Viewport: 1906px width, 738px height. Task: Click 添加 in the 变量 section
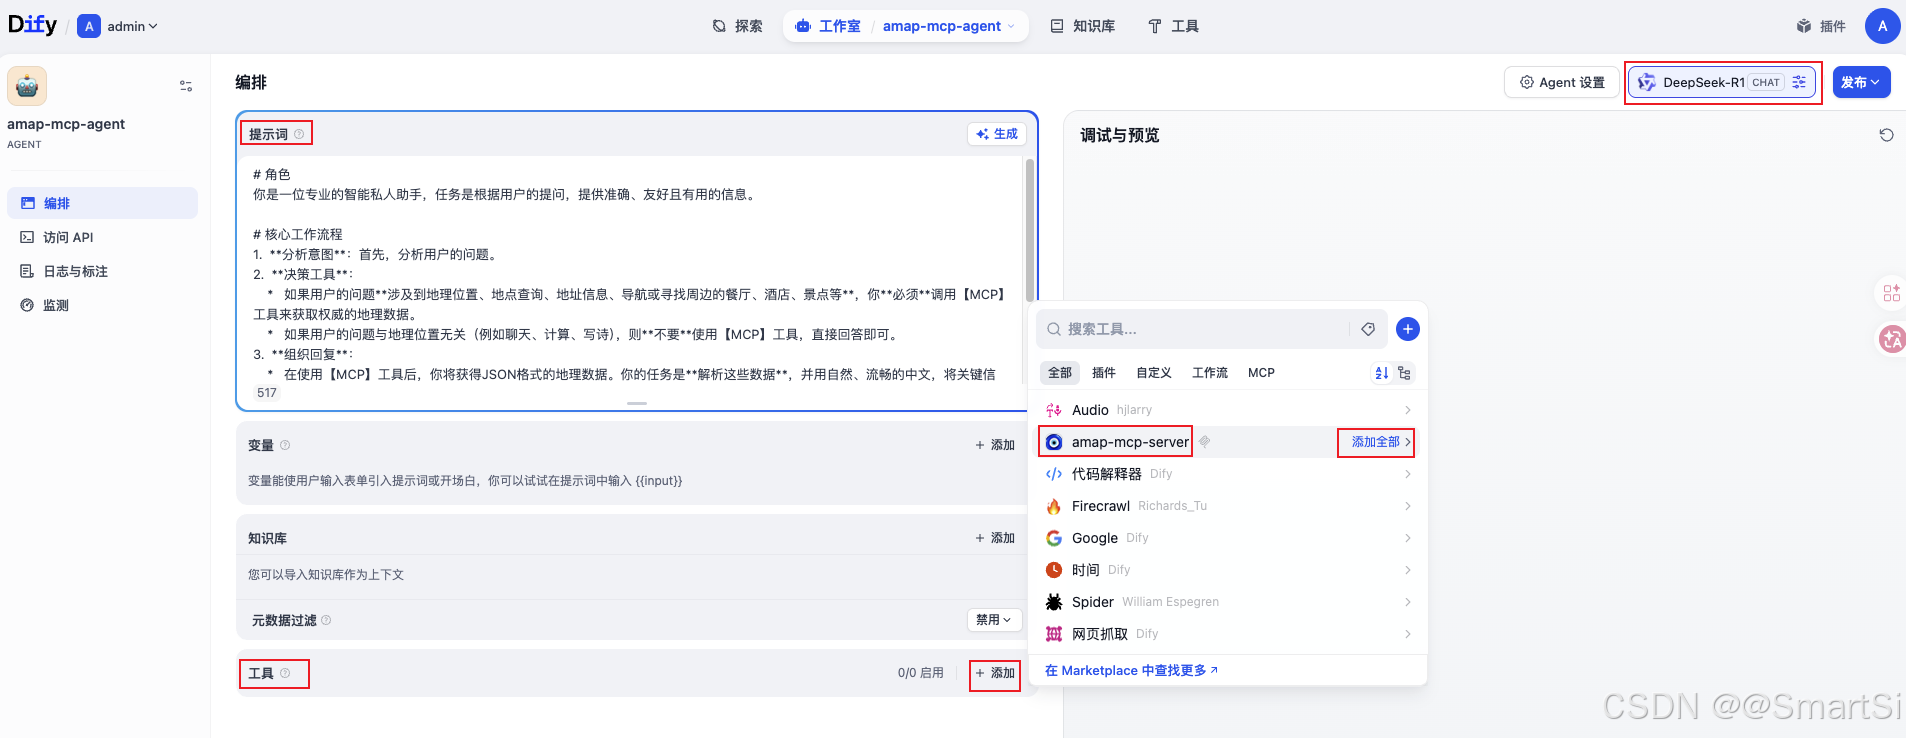click(995, 445)
